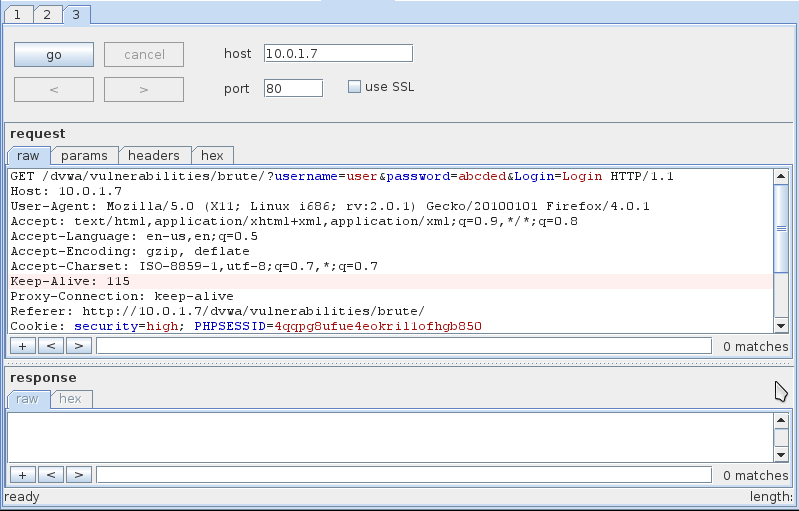Click the Accept-Encoding: gzip, deflate line

130,251
